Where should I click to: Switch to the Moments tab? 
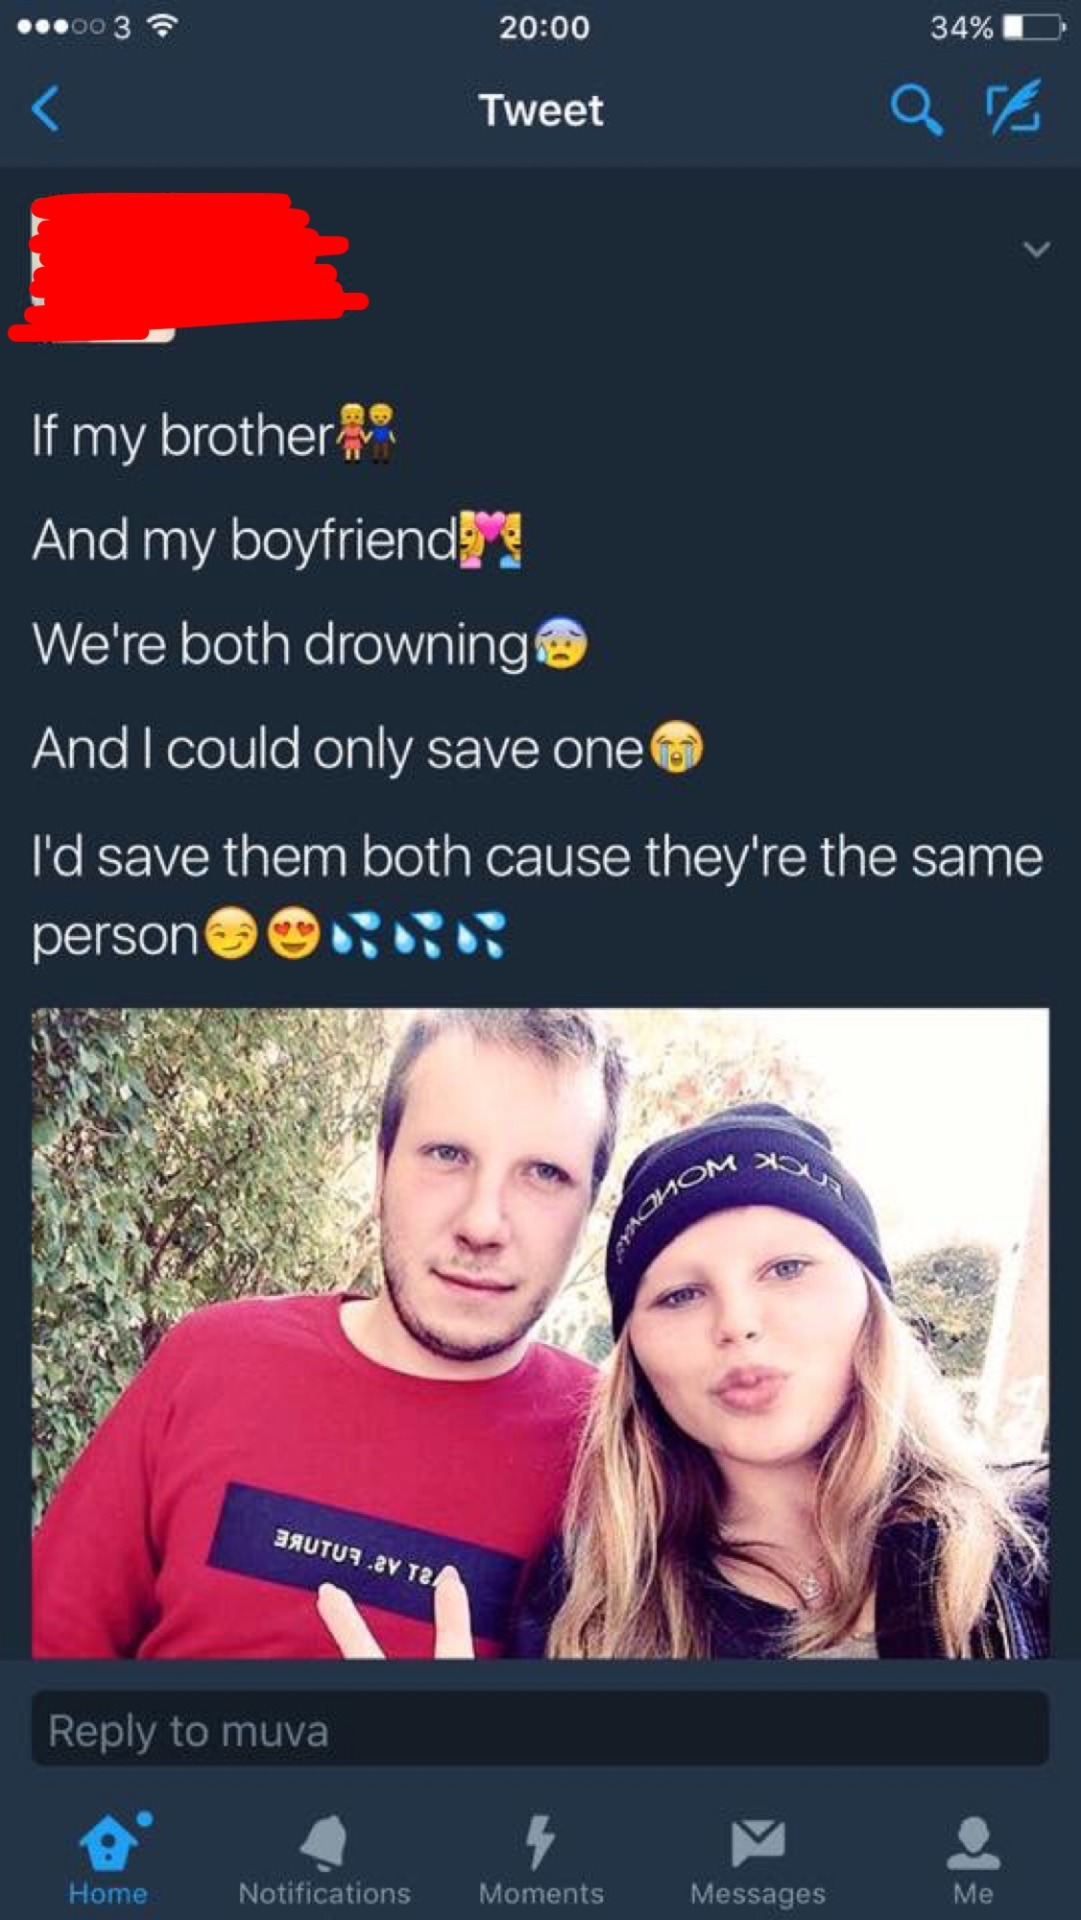coord(541,1859)
